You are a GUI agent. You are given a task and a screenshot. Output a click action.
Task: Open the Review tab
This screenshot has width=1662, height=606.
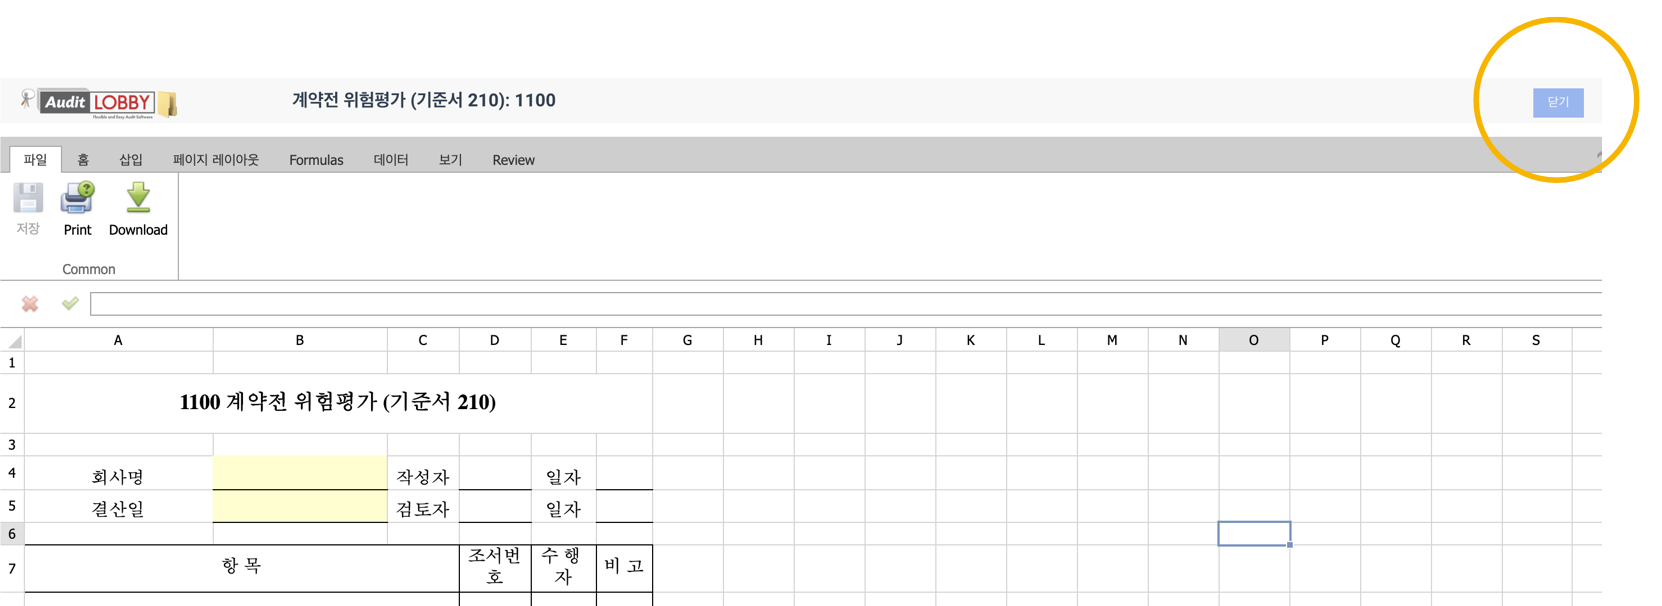pos(513,160)
